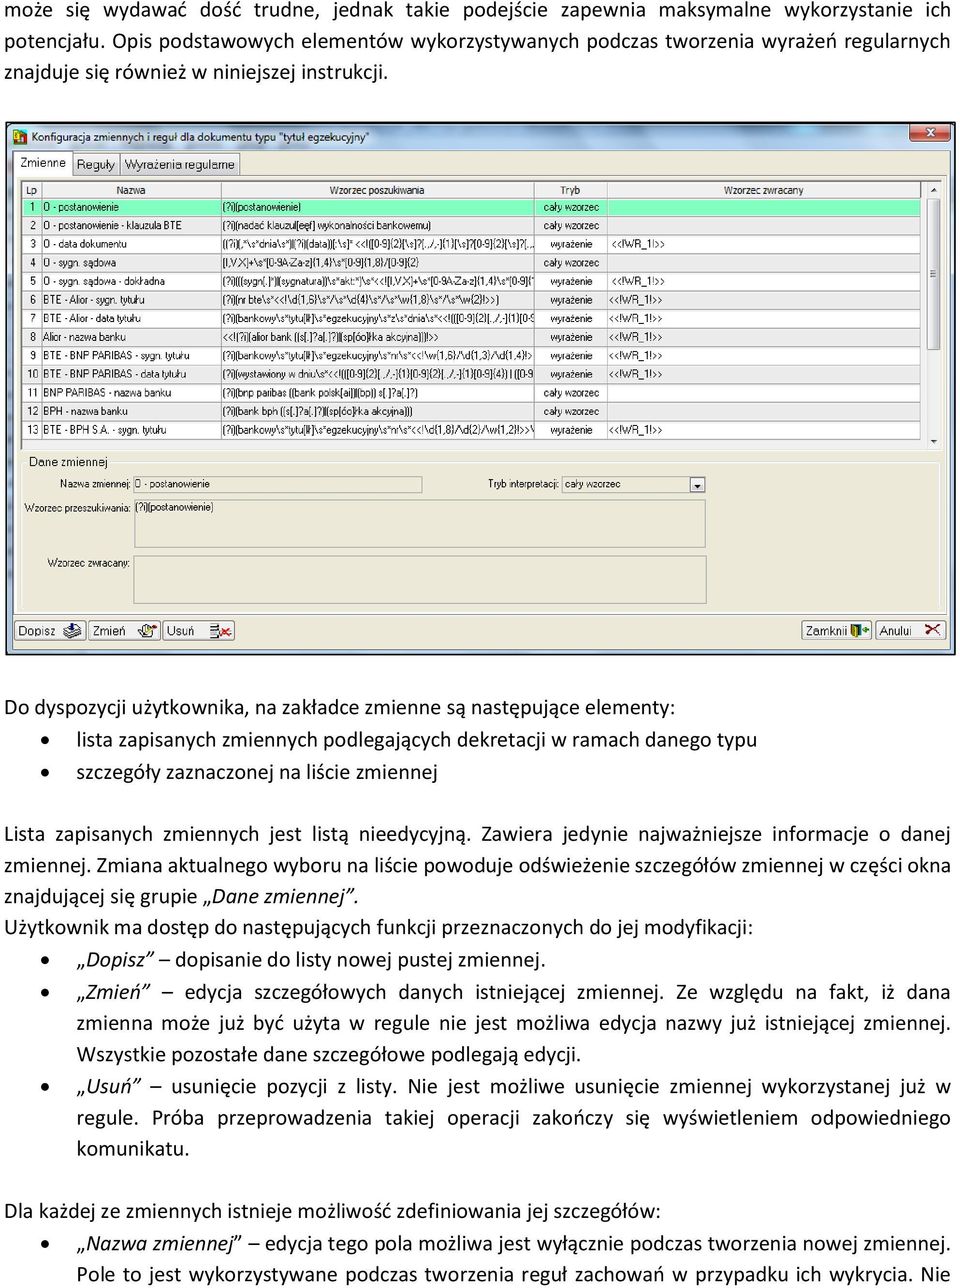The image size is (960, 1288).
Task: Click the Zamknij button
Action: (x=837, y=631)
